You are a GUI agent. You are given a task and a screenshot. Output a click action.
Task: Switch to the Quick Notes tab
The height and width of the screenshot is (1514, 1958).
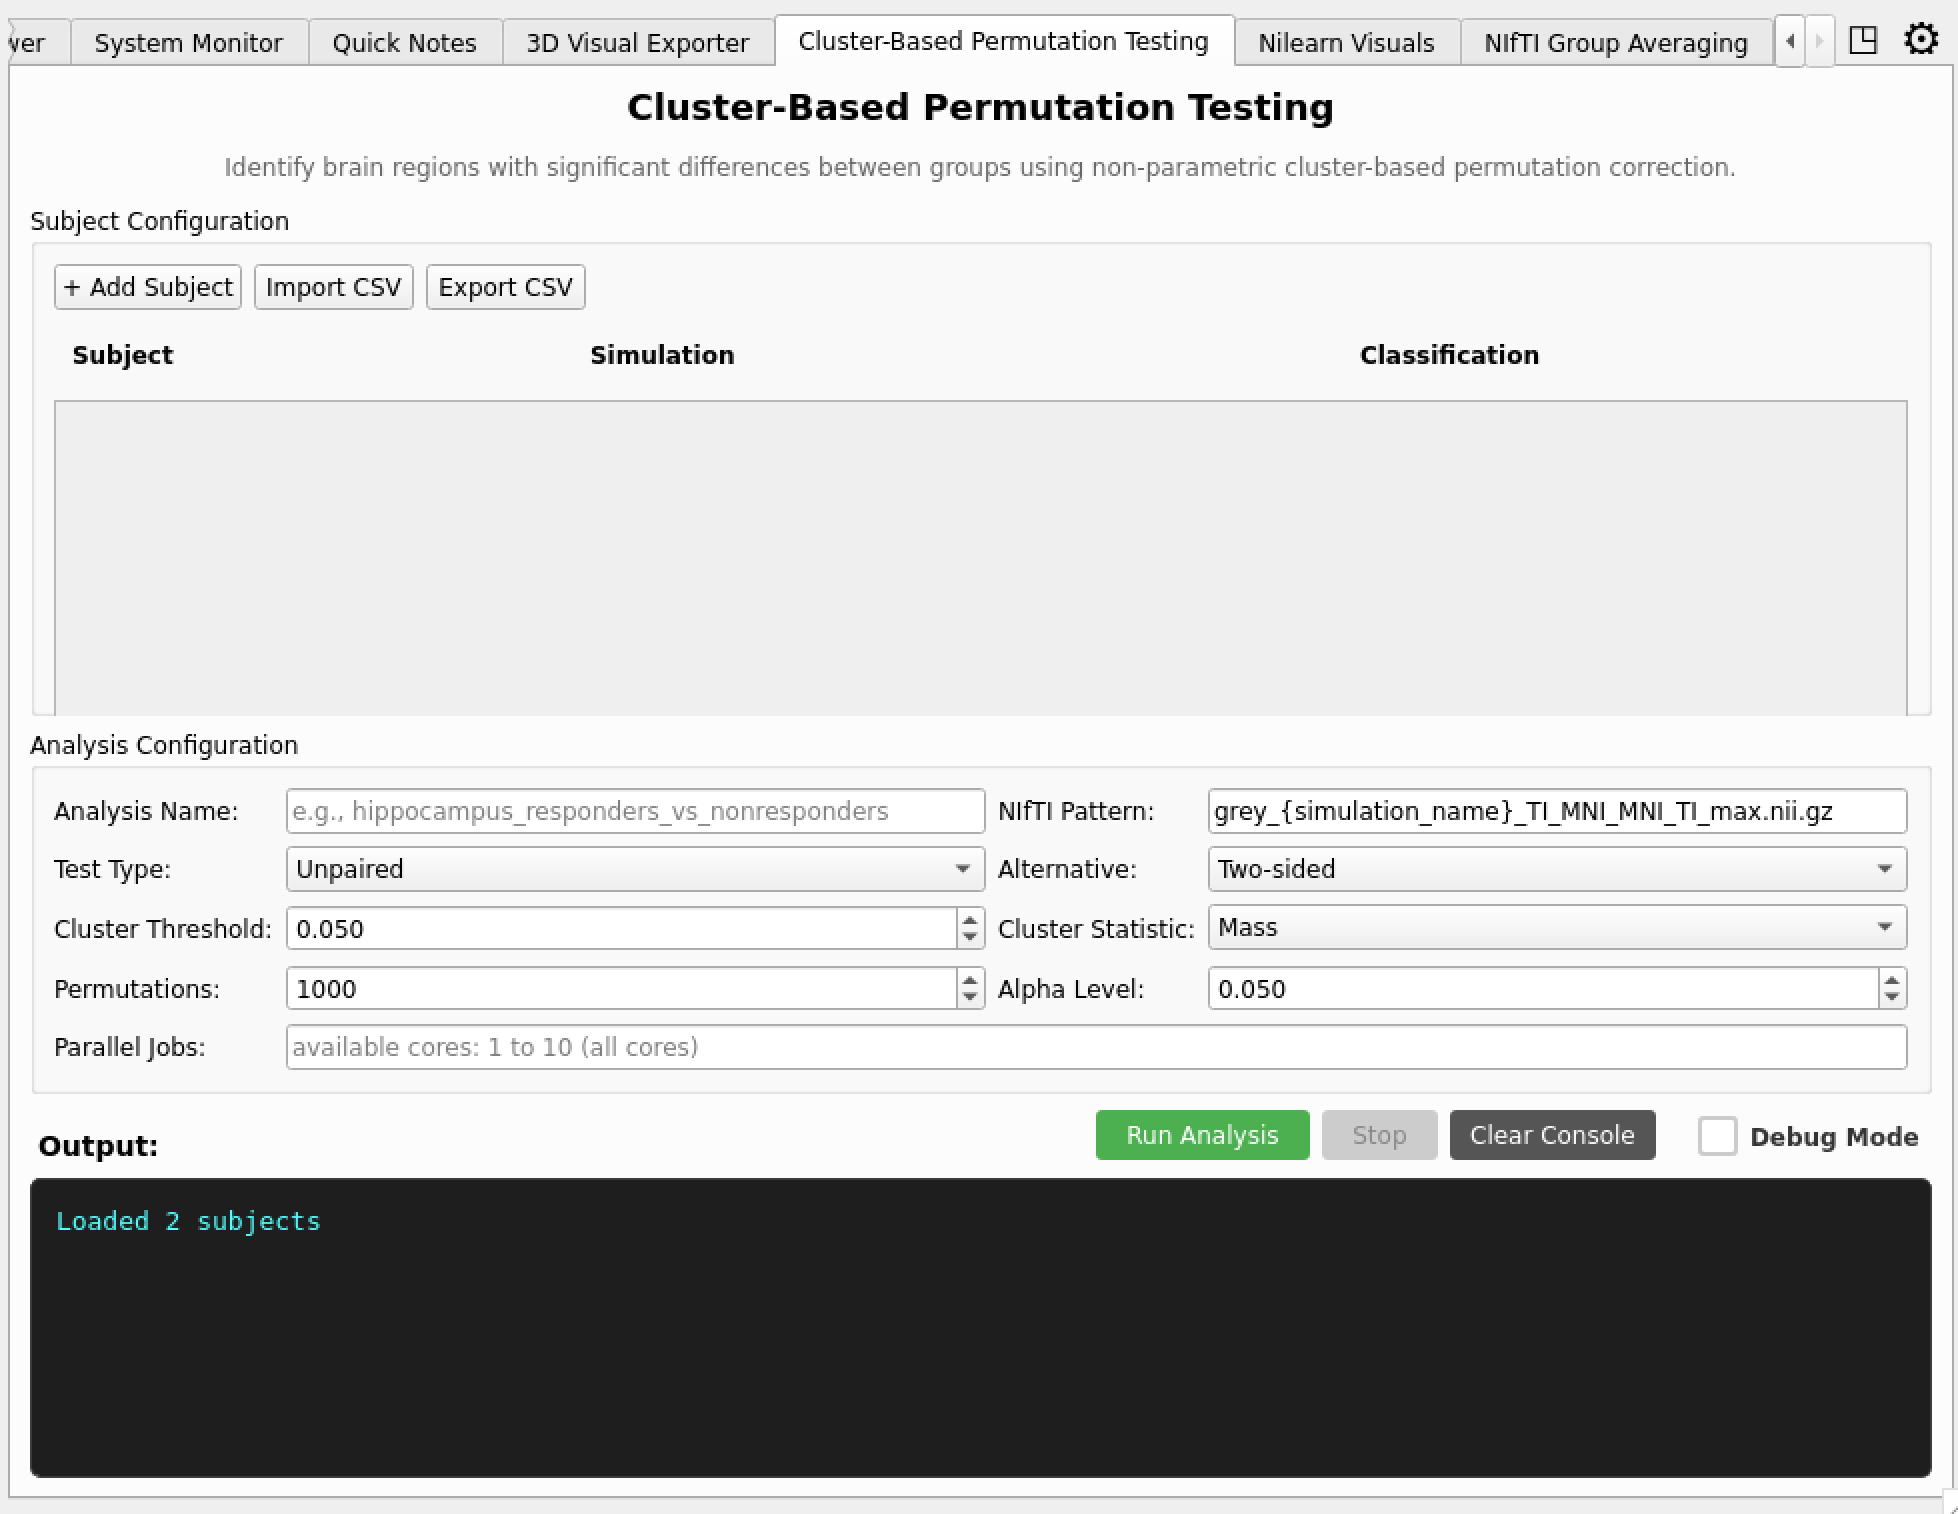pyautogui.click(x=403, y=41)
